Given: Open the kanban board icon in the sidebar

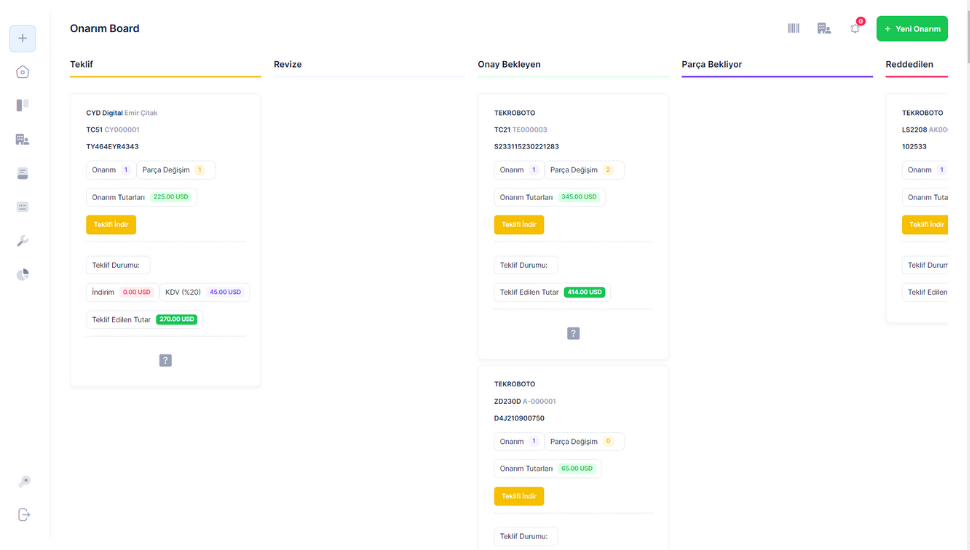Looking at the screenshot, I should pyautogui.click(x=22, y=105).
